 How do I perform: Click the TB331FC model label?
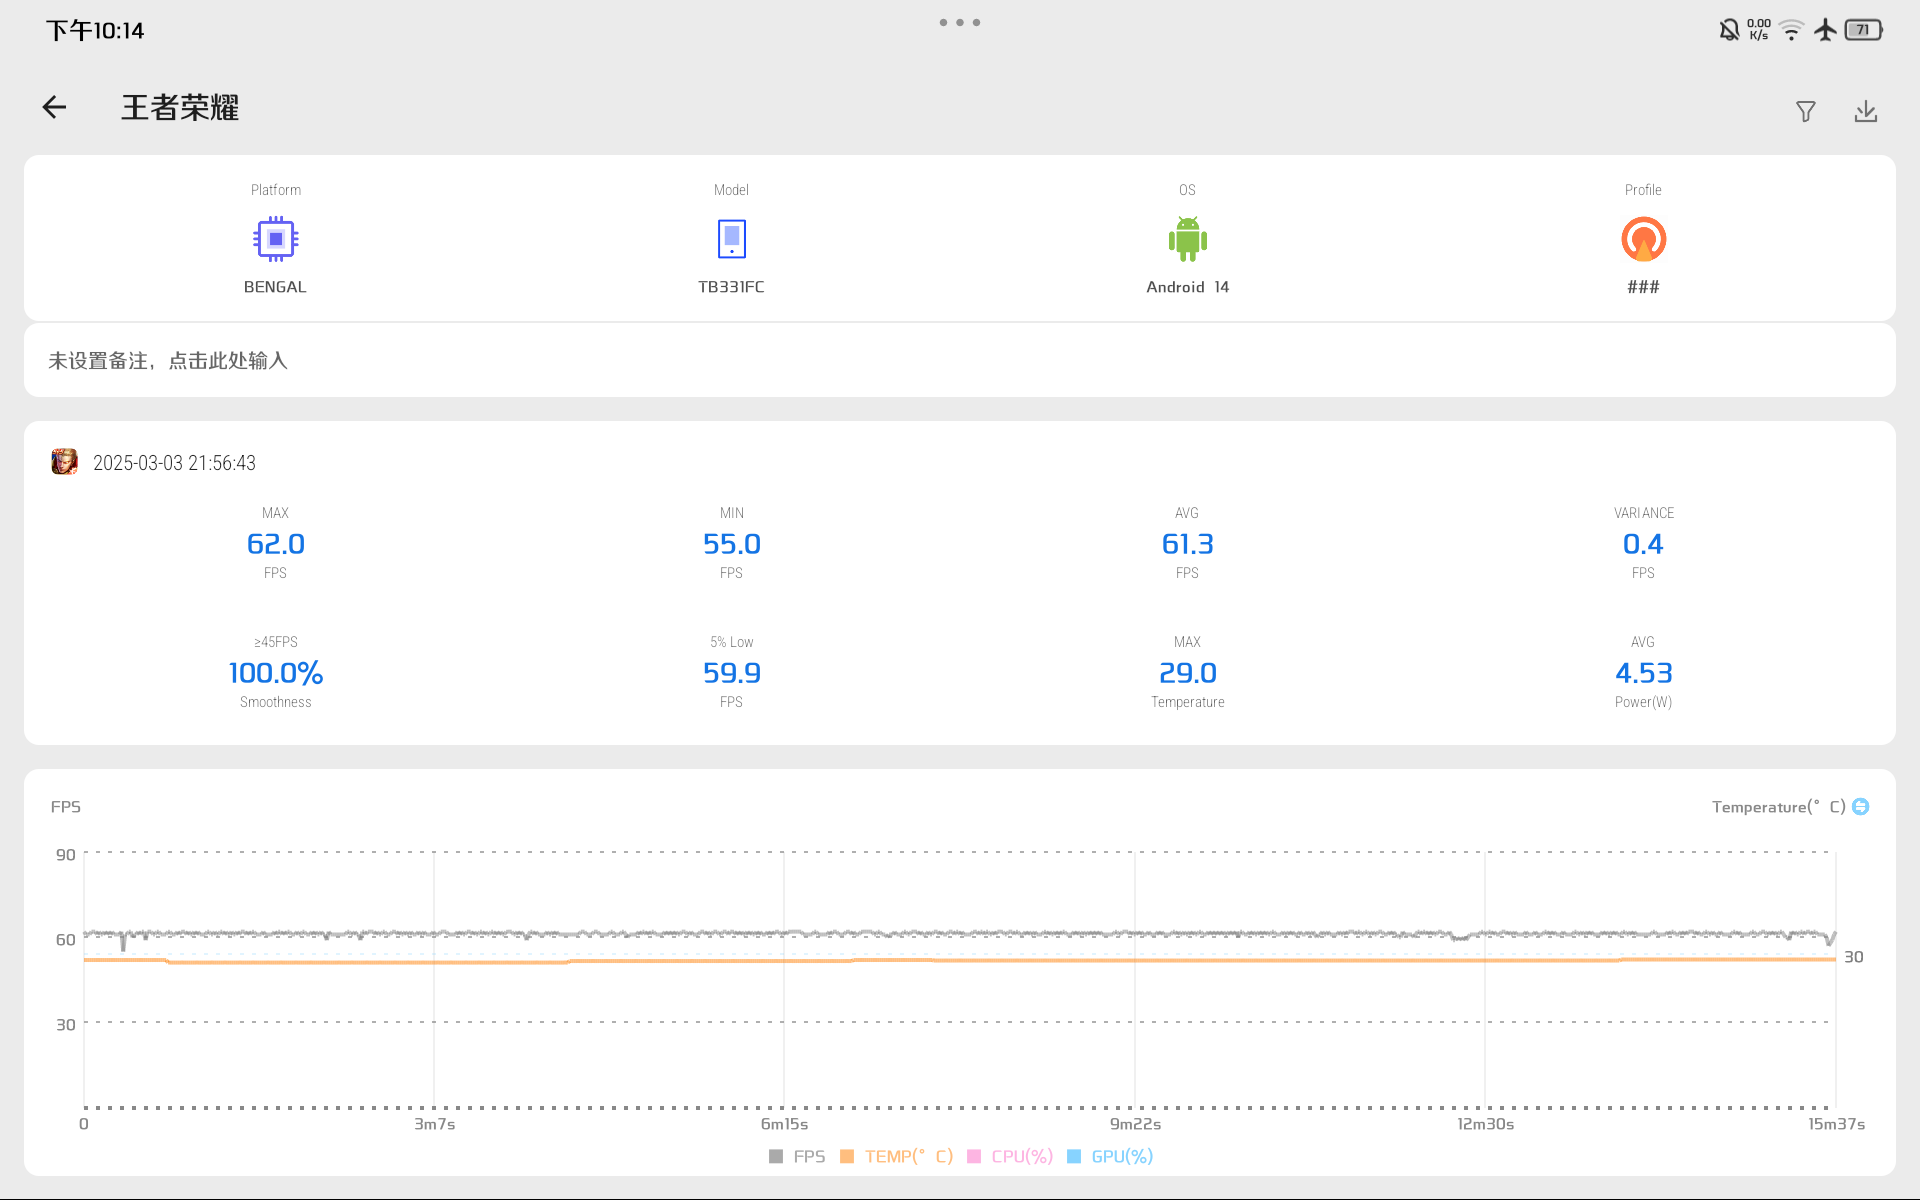pyautogui.click(x=731, y=287)
